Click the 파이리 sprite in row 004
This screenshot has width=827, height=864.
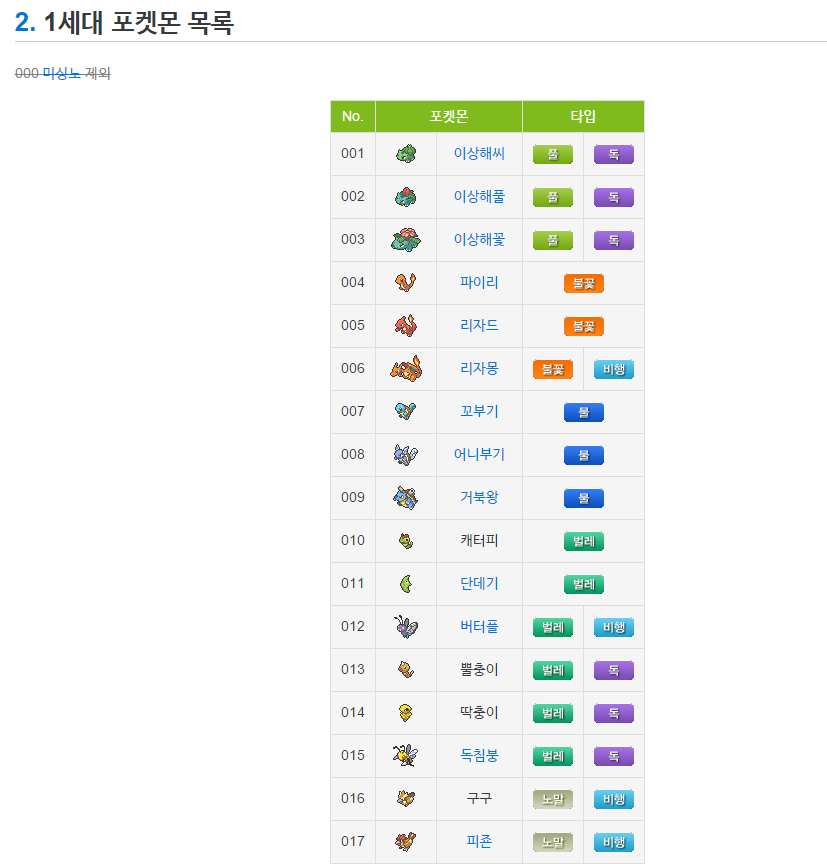tap(406, 283)
